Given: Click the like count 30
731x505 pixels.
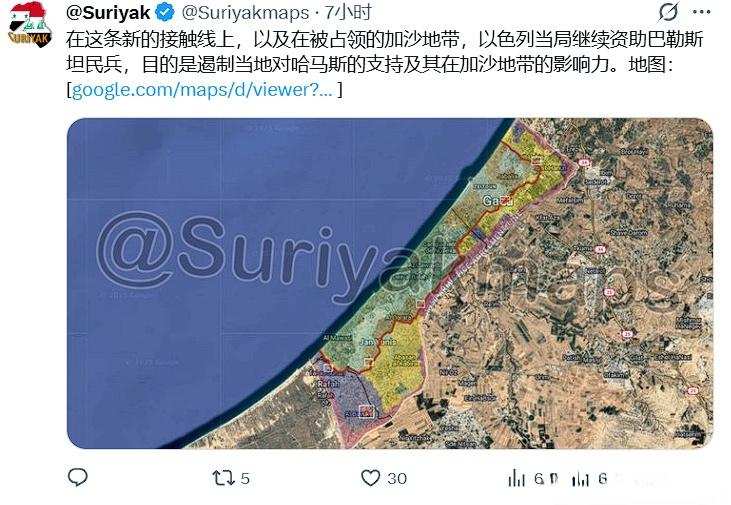Looking at the screenshot, I should pos(397,478).
